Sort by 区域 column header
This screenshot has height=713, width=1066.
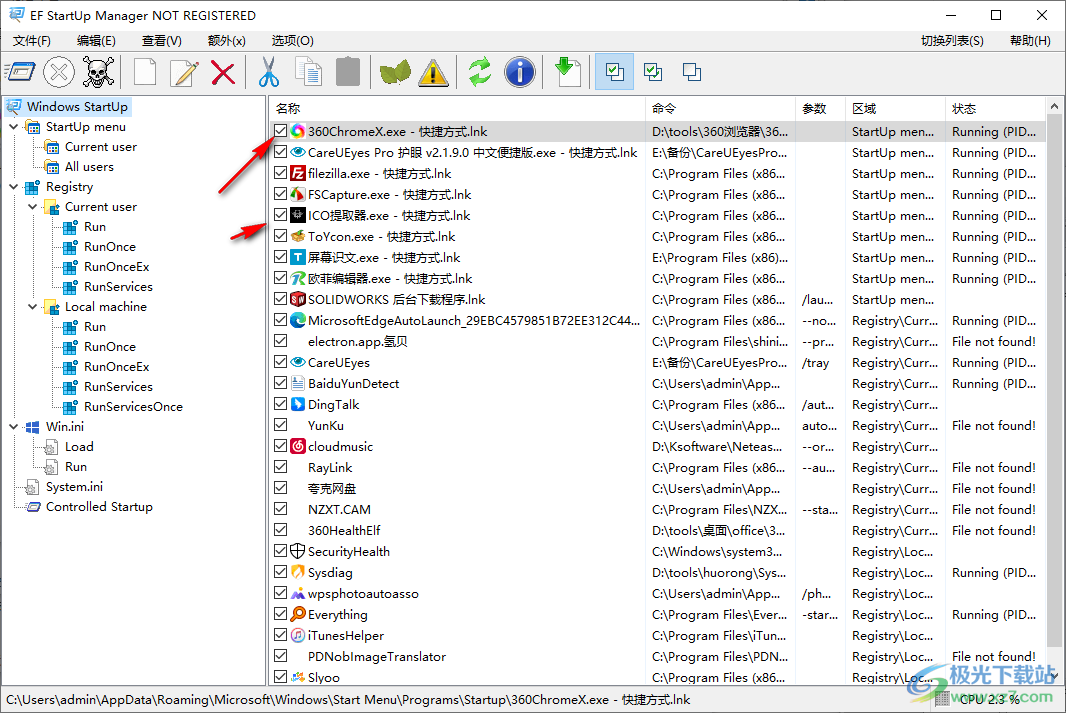[895, 109]
